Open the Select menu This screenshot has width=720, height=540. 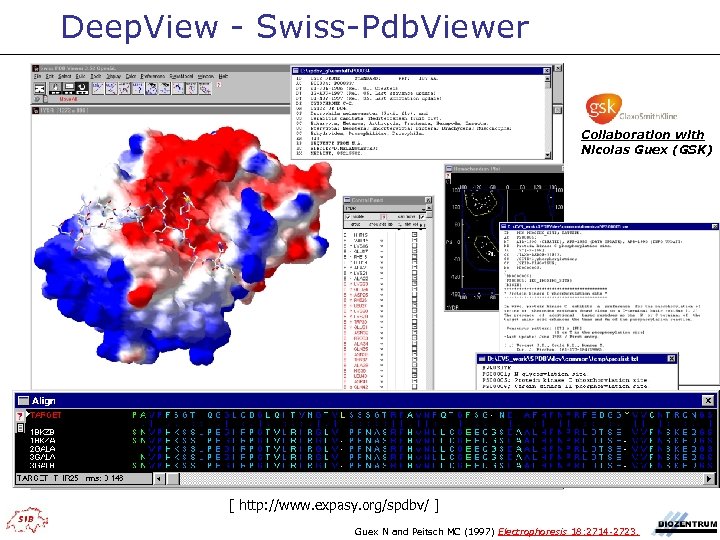[x=65, y=76]
